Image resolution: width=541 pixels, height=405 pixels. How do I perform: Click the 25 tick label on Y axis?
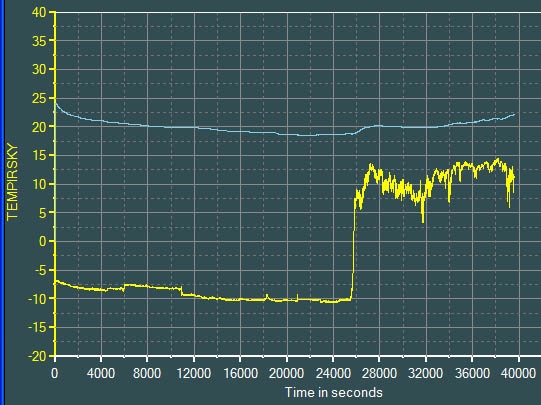point(39,98)
